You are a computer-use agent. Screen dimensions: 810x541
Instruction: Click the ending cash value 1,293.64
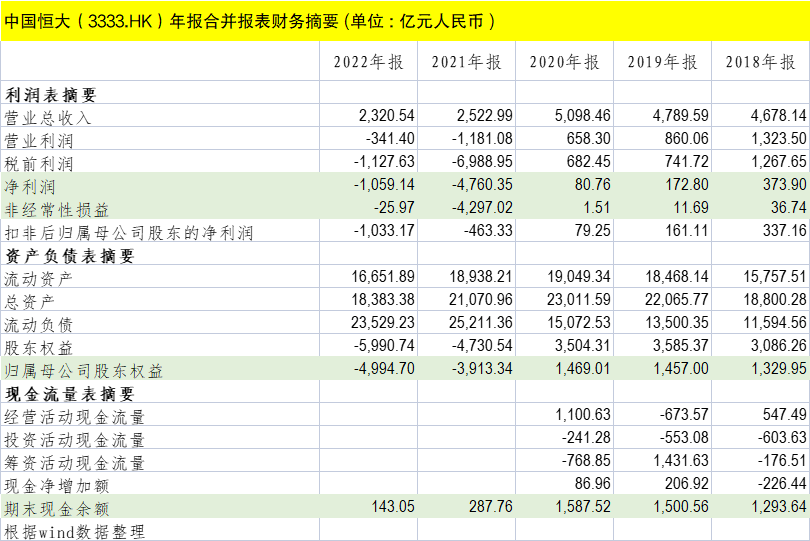778,506
